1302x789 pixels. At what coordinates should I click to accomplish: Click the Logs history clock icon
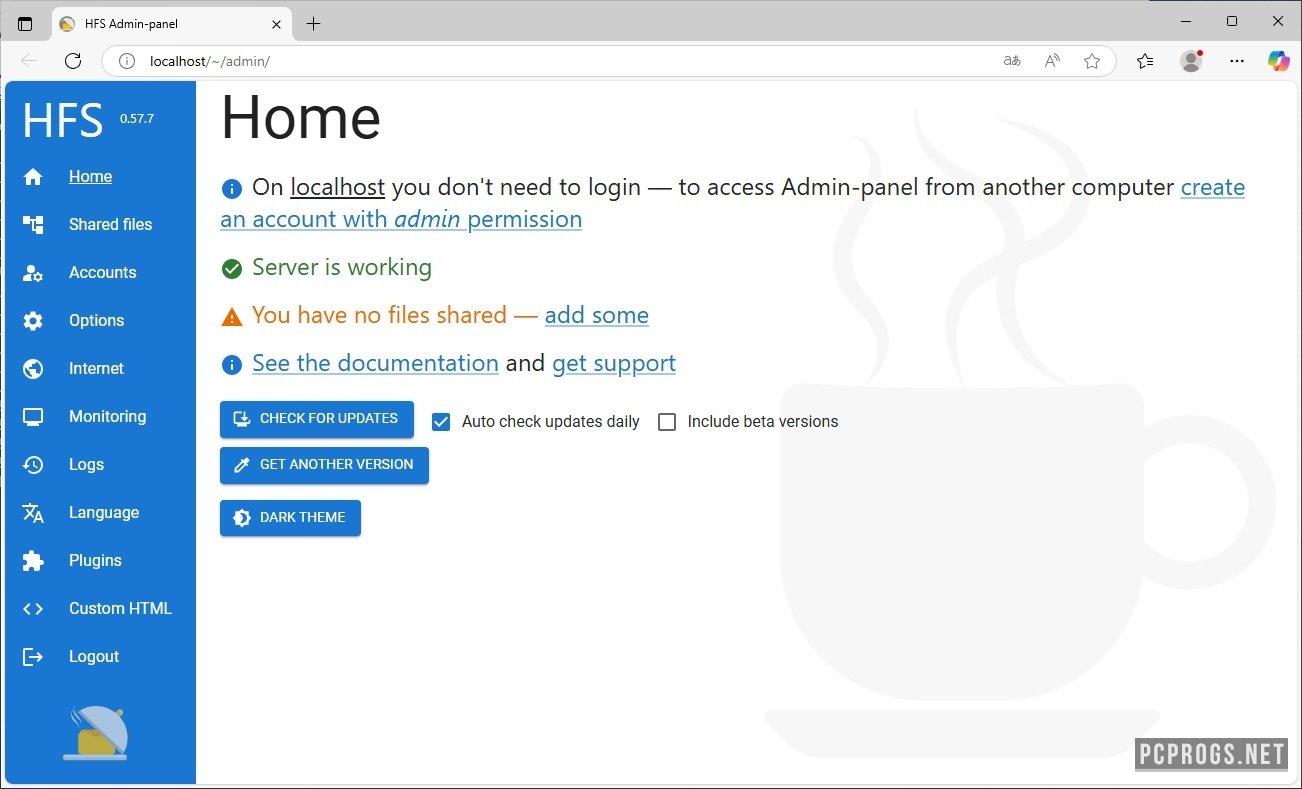(x=33, y=465)
